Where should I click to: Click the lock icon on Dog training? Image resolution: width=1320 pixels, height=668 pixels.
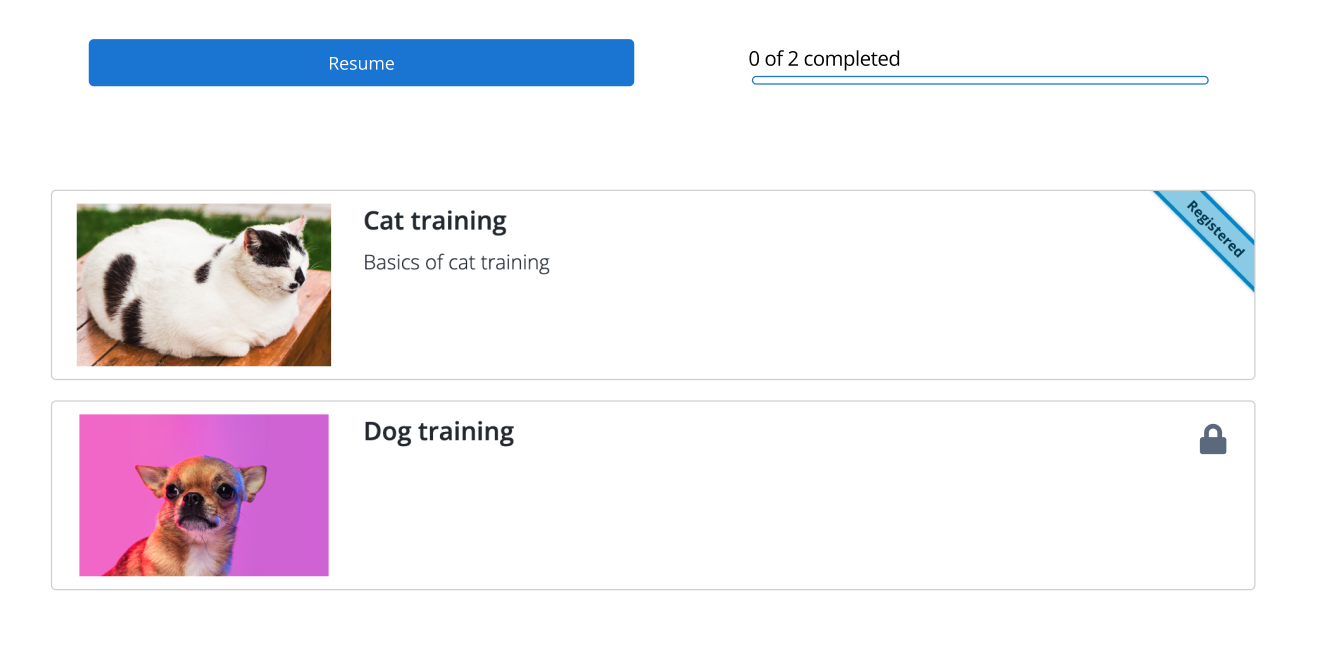[1213, 439]
